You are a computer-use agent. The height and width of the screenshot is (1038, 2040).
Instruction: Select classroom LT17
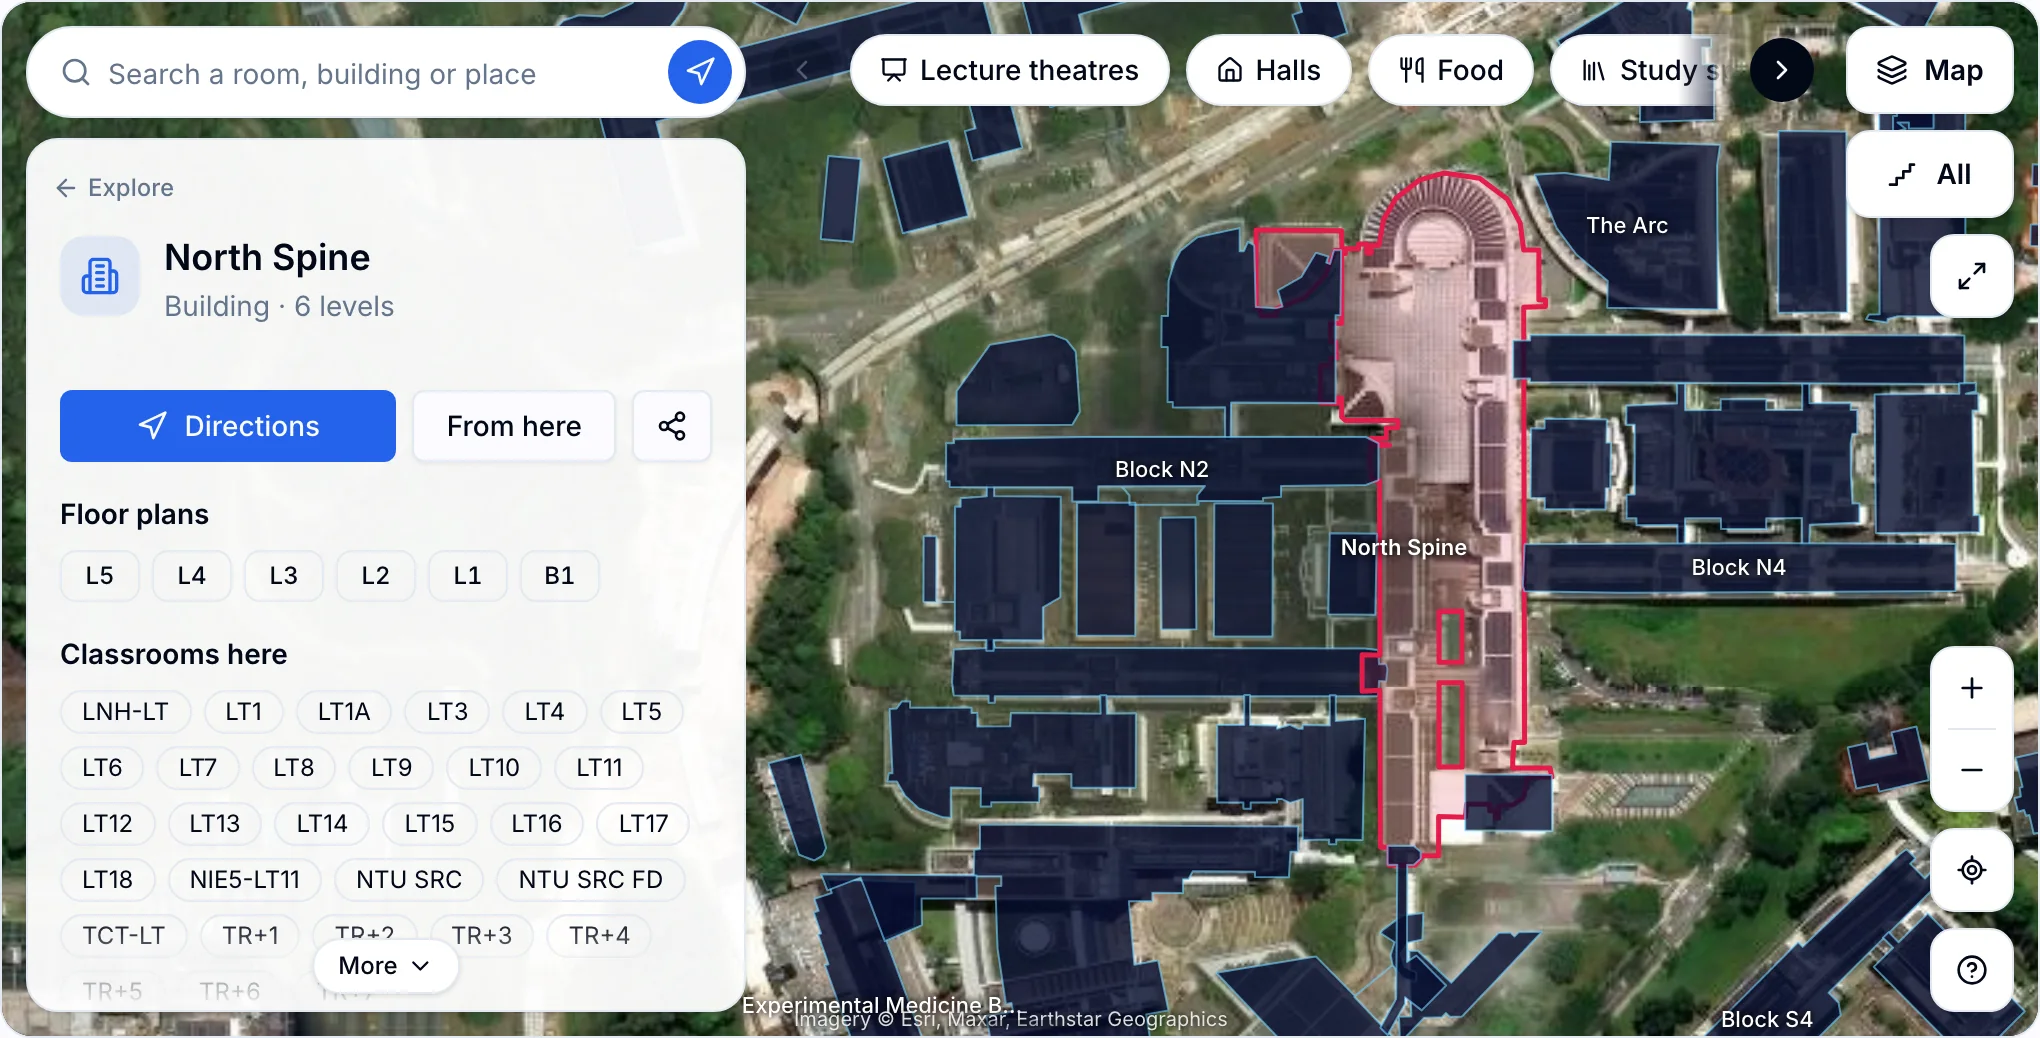[643, 824]
